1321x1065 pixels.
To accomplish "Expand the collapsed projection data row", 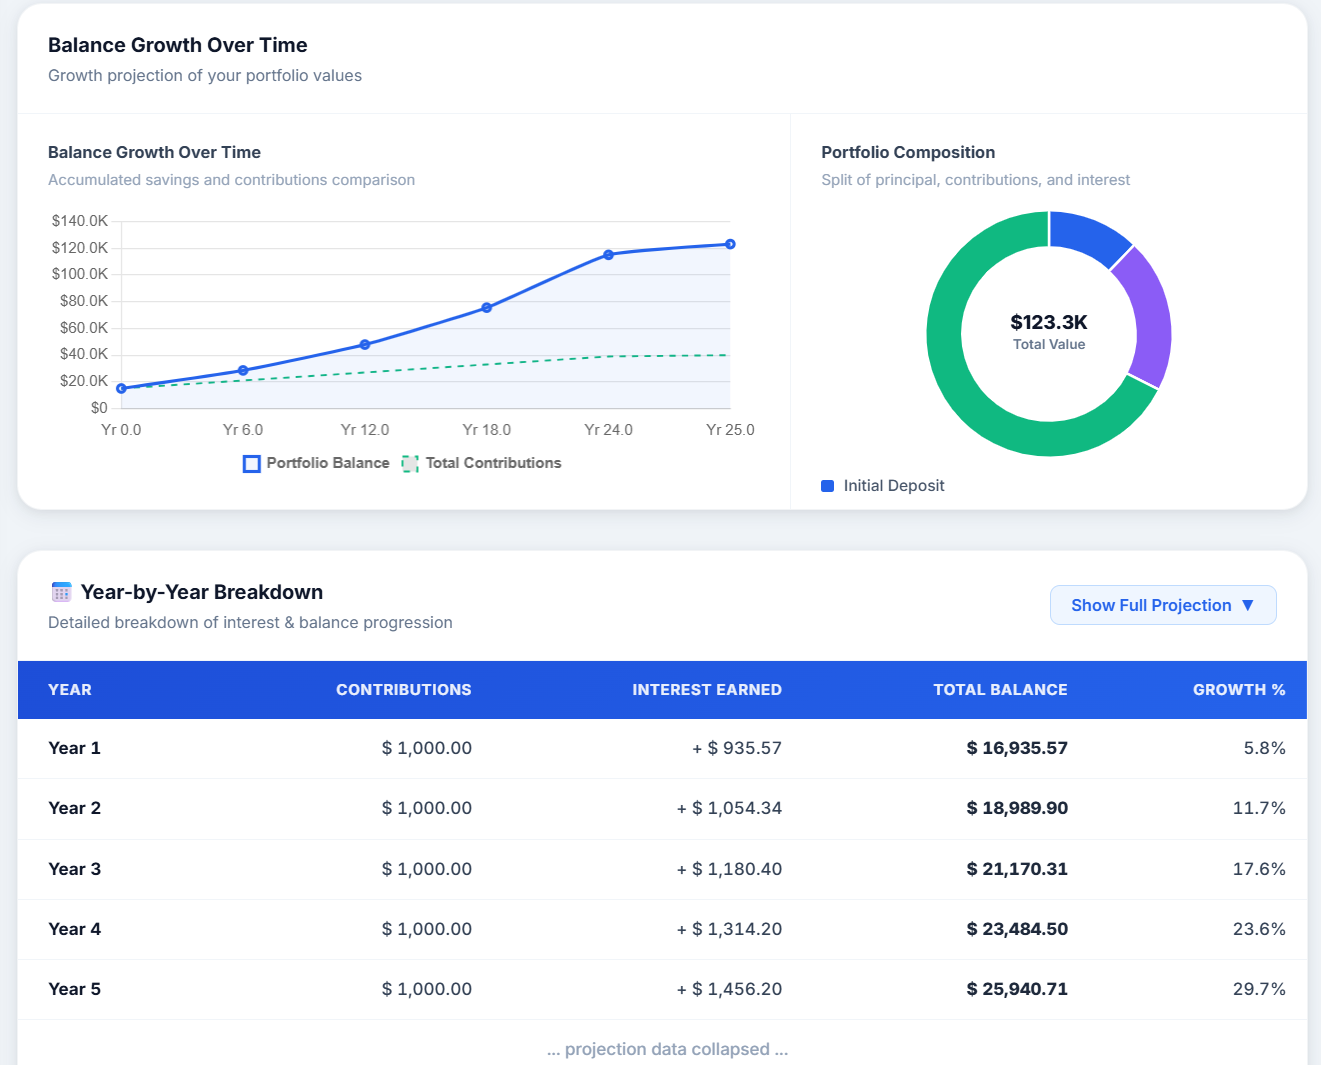I will point(667,1049).
